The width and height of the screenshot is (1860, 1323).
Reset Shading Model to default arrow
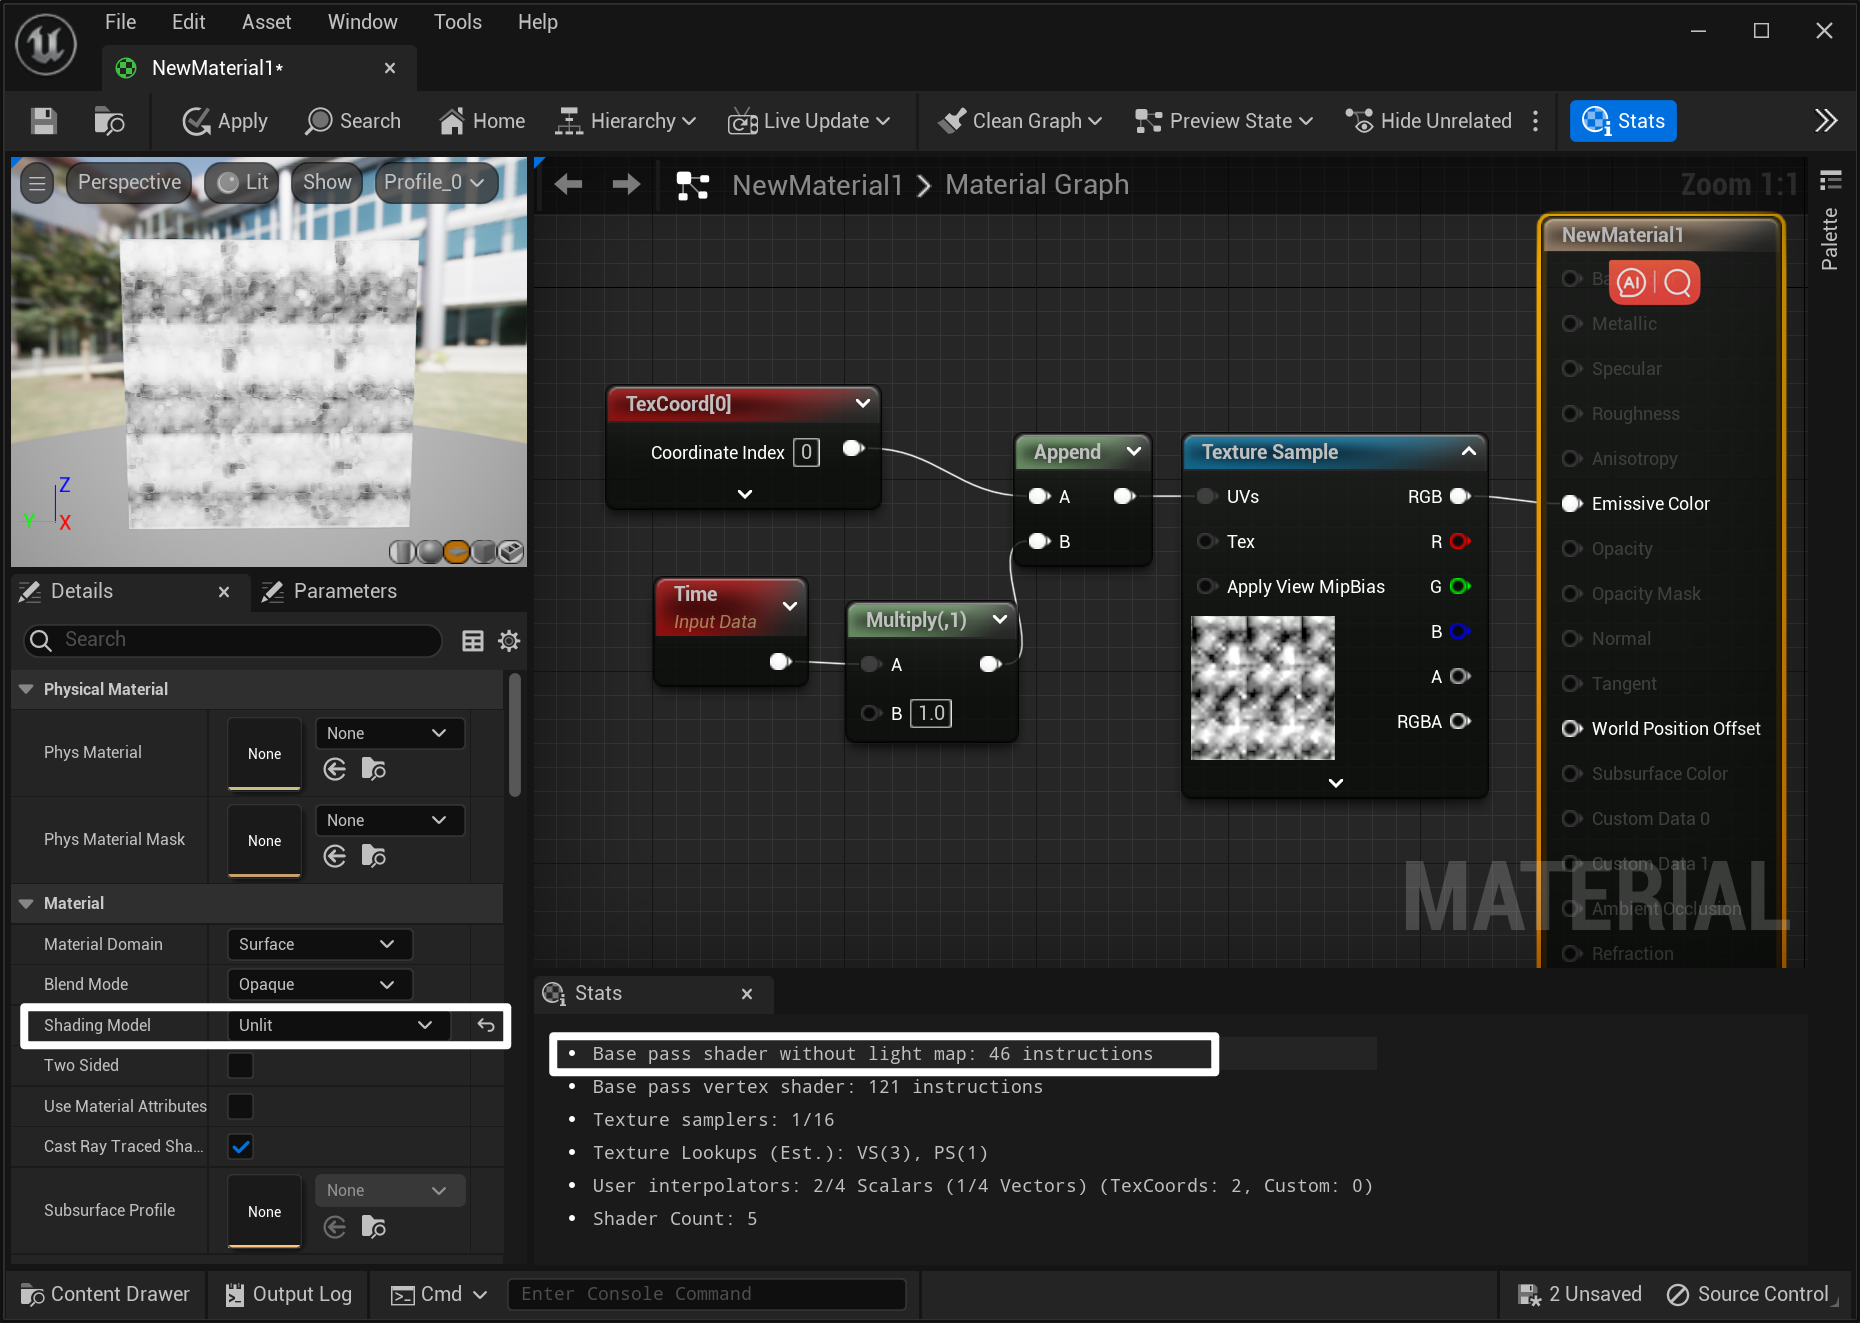tap(486, 1025)
